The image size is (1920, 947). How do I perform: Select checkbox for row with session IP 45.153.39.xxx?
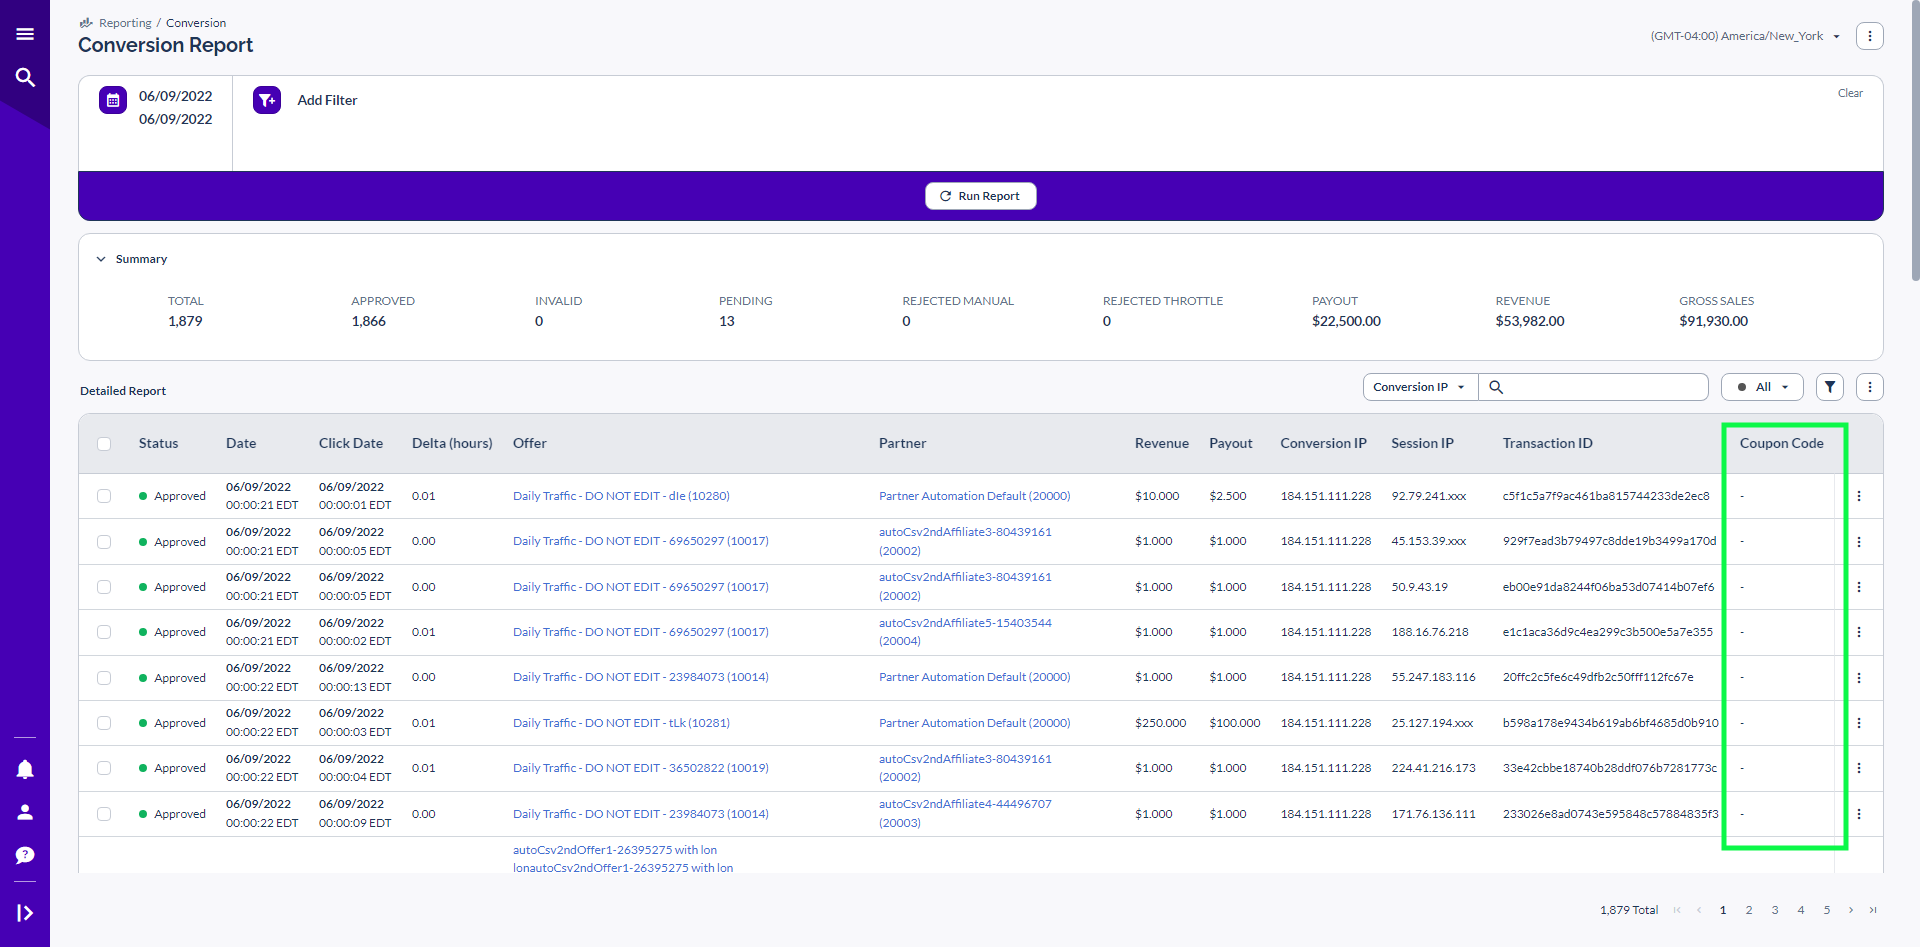click(104, 542)
